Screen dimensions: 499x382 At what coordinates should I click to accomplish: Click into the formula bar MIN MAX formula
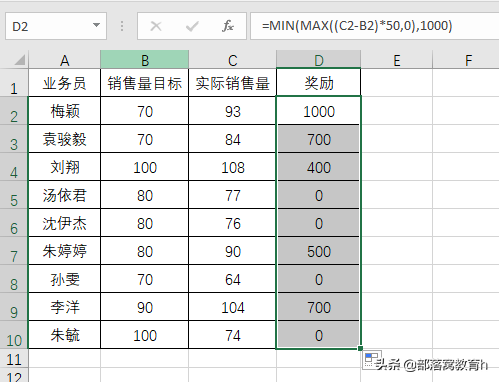pos(374,26)
